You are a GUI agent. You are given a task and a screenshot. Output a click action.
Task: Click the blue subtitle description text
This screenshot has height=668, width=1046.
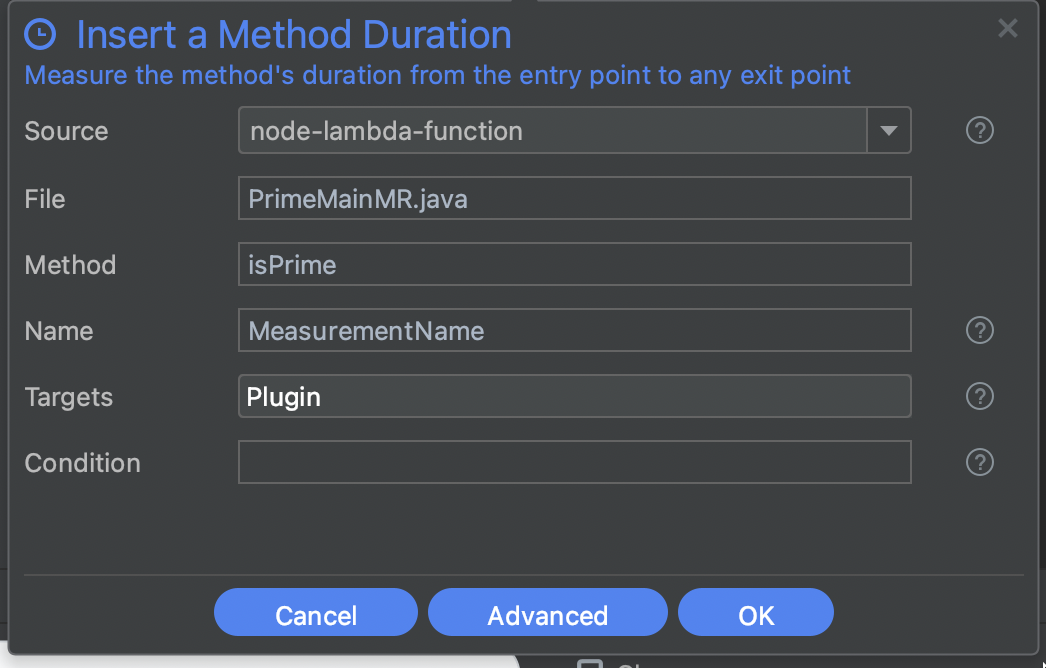click(x=437, y=75)
